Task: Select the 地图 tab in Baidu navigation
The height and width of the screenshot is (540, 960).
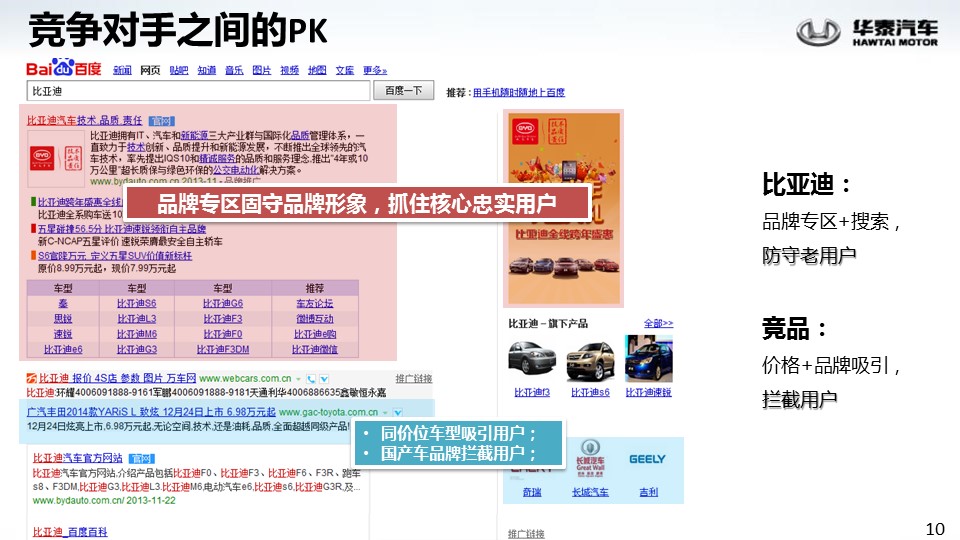Action: point(317,70)
